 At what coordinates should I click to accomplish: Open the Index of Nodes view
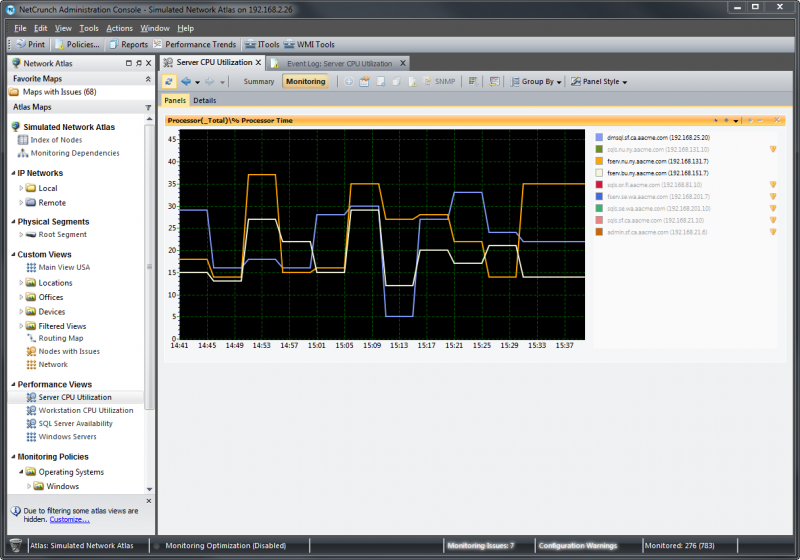tap(50, 140)
